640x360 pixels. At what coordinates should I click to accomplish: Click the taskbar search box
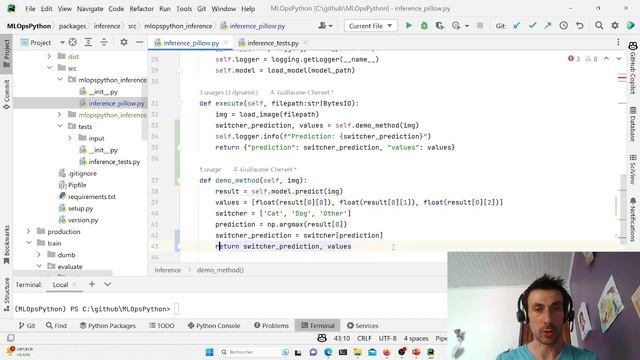[x=254, y=352]
